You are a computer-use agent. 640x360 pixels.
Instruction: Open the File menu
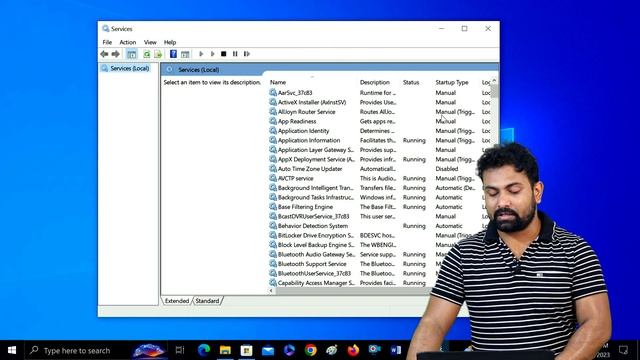pyautogui.click(x=107, y=42)
